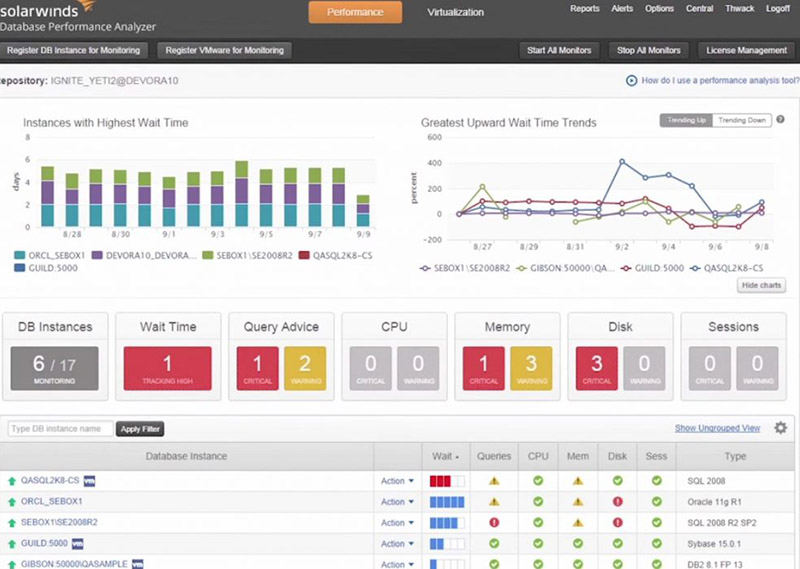Click Register DB Instance for Monitoring
This screenshot has width=800, height=569.
[73, 50]
